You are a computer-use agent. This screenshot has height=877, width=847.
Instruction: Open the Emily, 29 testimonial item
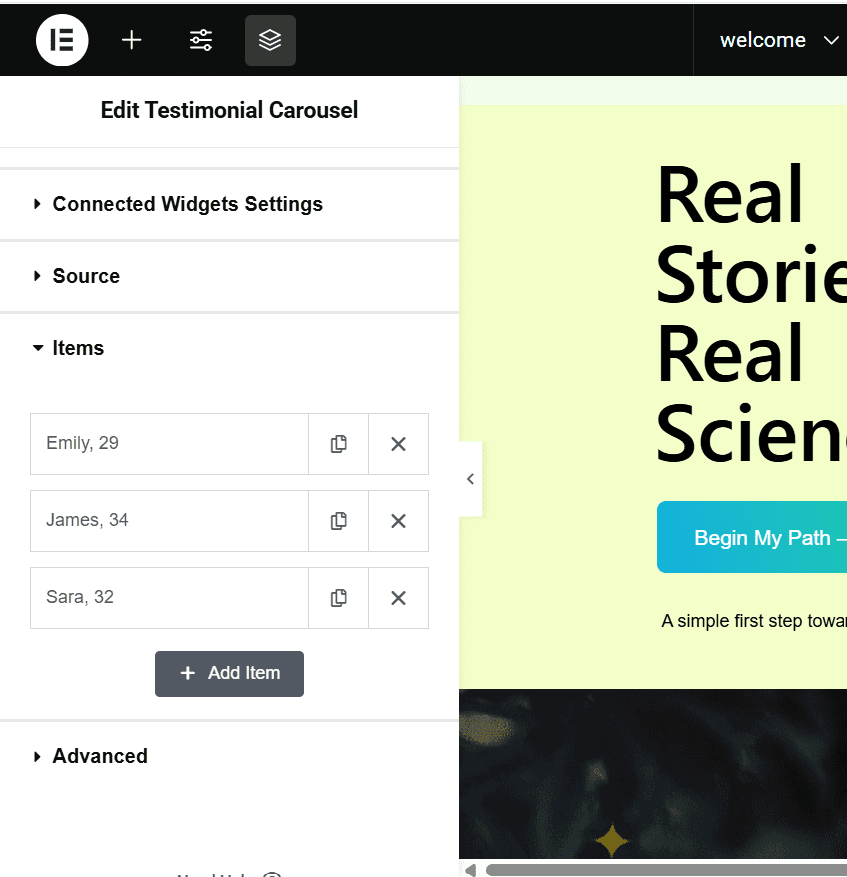tap(169, 444)
